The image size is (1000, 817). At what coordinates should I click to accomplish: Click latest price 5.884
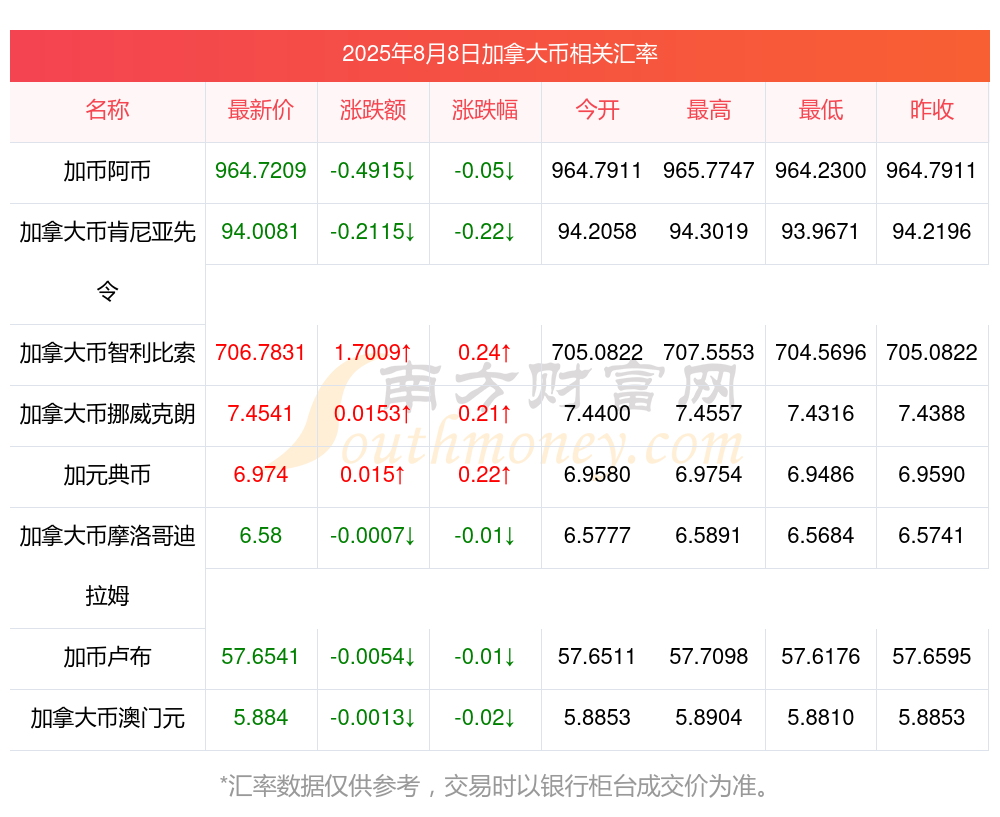pyautogui.click(x=261, y=718)
